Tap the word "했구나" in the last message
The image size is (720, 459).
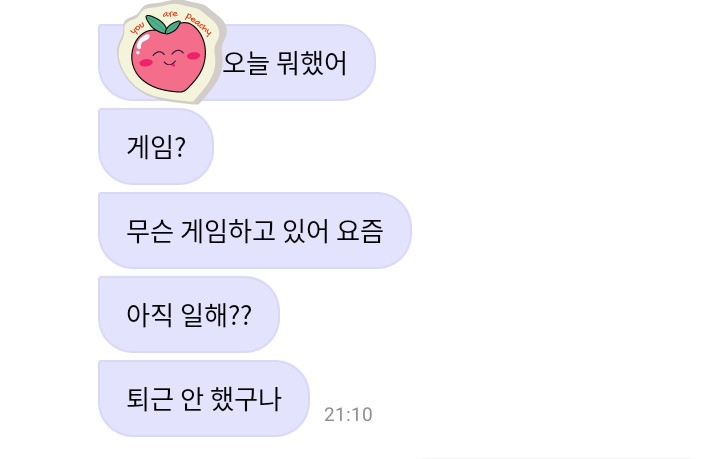[246, 399]
